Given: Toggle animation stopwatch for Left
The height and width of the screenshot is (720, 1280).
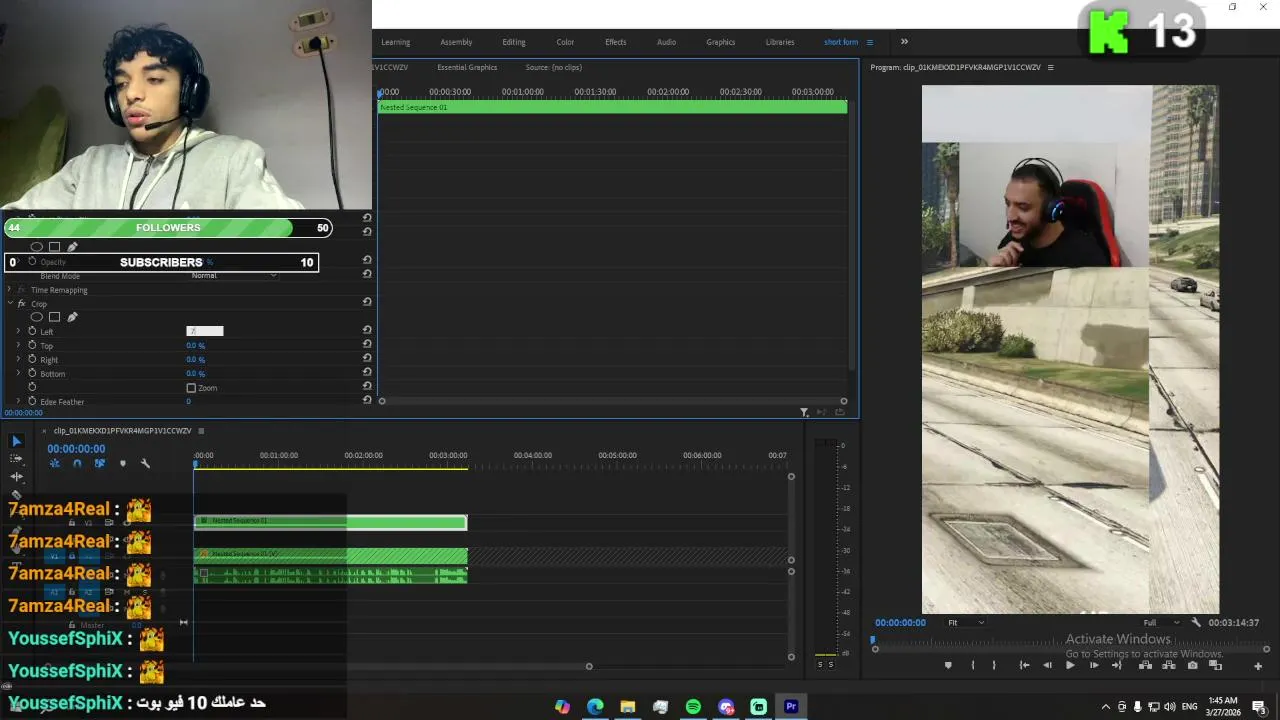Looking at the screenshot, I should (32, 331).
